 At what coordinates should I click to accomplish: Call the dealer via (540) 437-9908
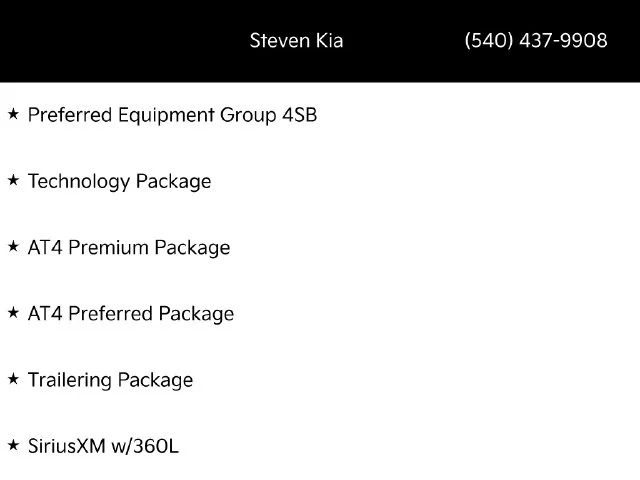tap(536, 40)
